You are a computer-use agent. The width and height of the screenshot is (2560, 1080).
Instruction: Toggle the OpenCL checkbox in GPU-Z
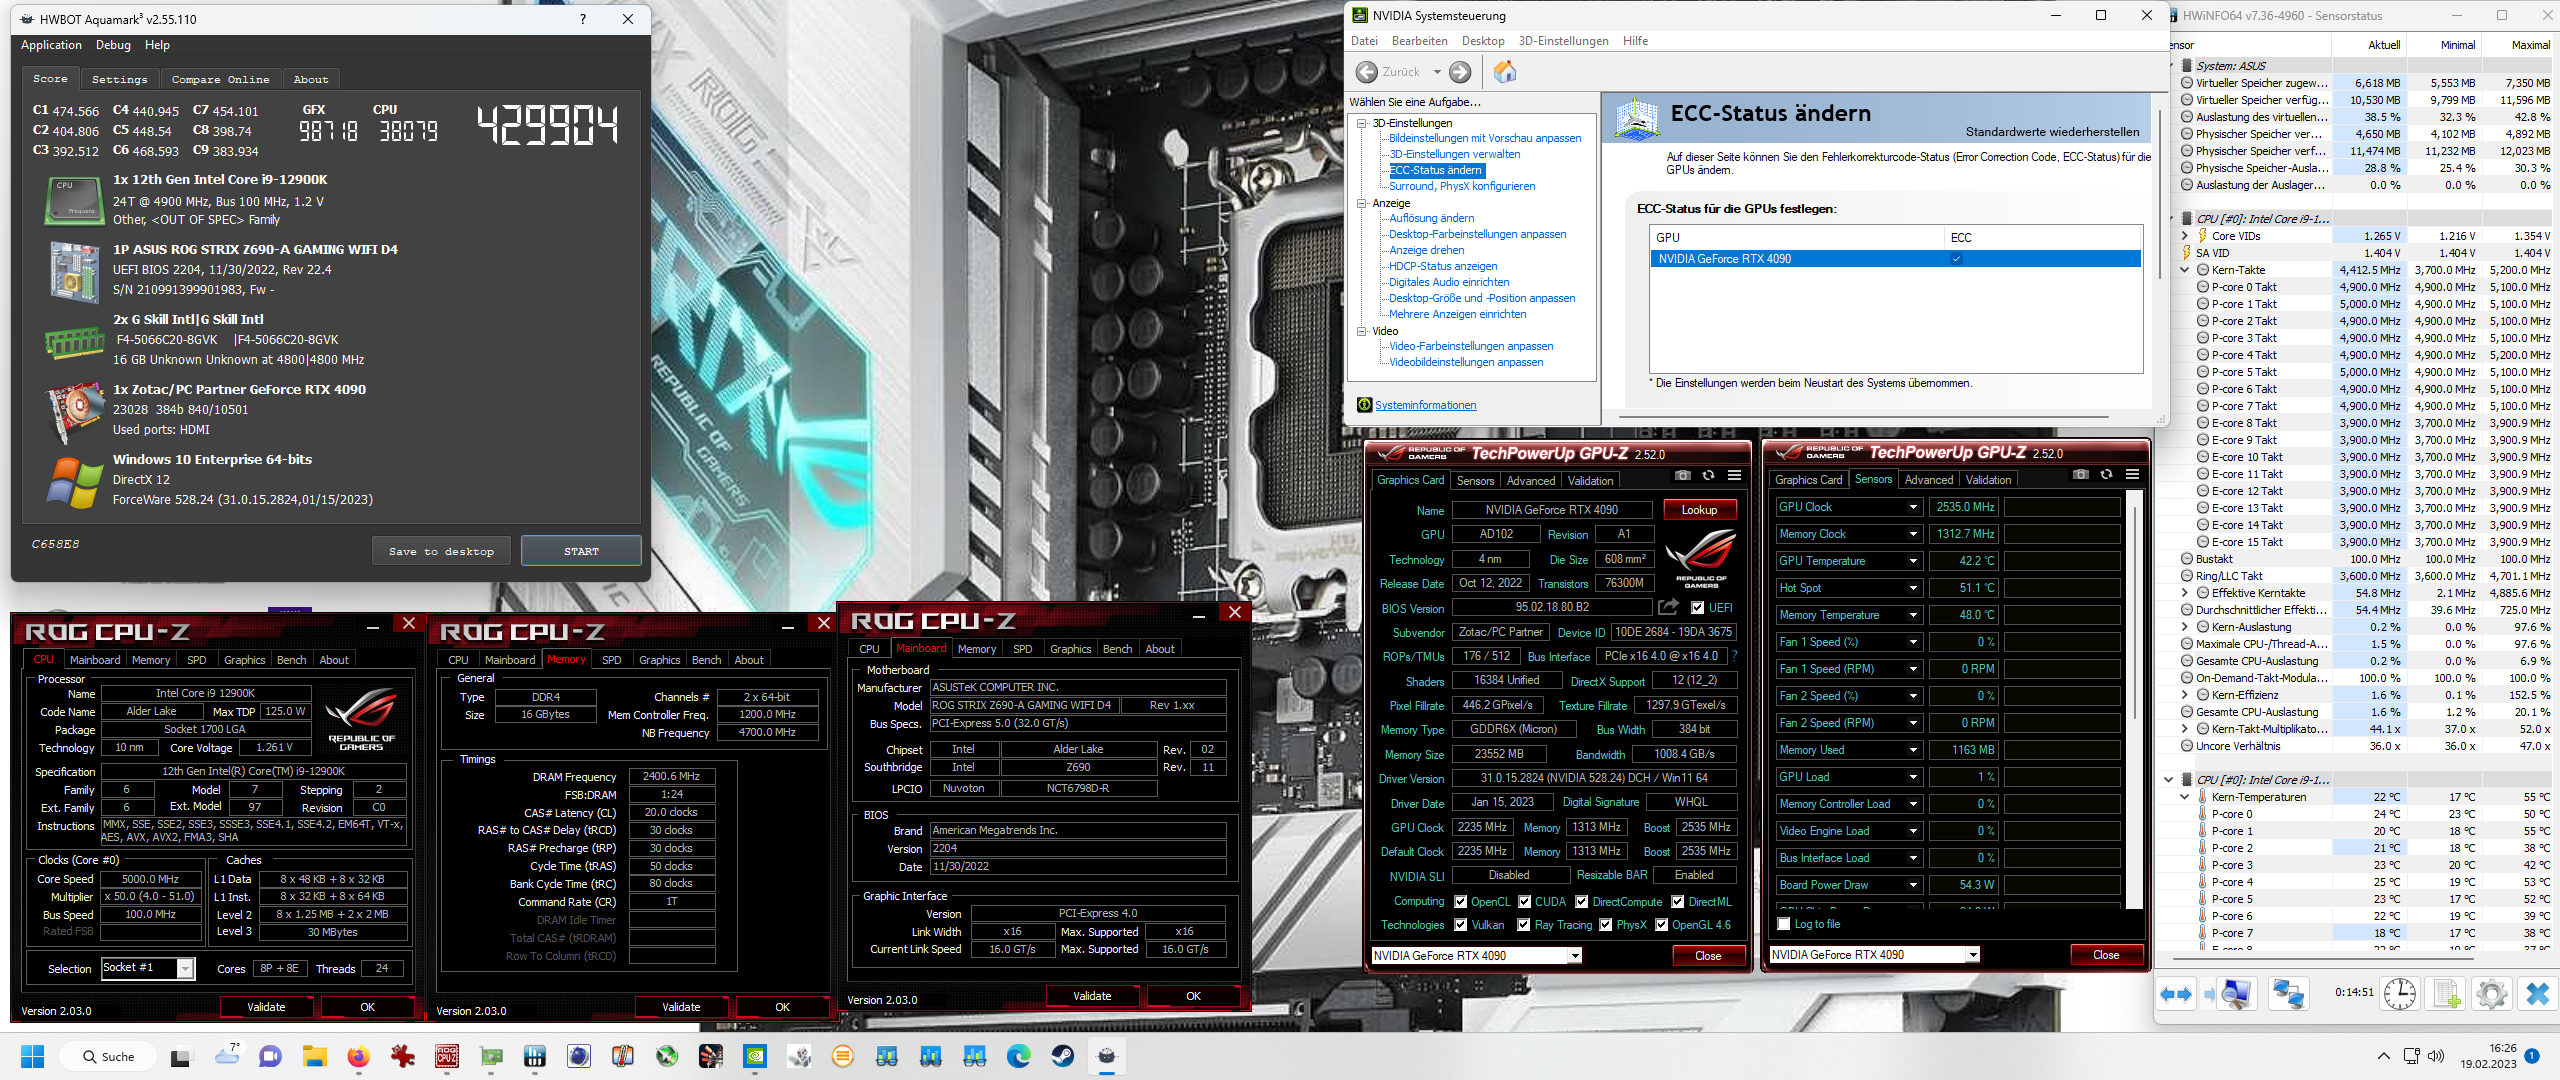[x=1460, y=901]
